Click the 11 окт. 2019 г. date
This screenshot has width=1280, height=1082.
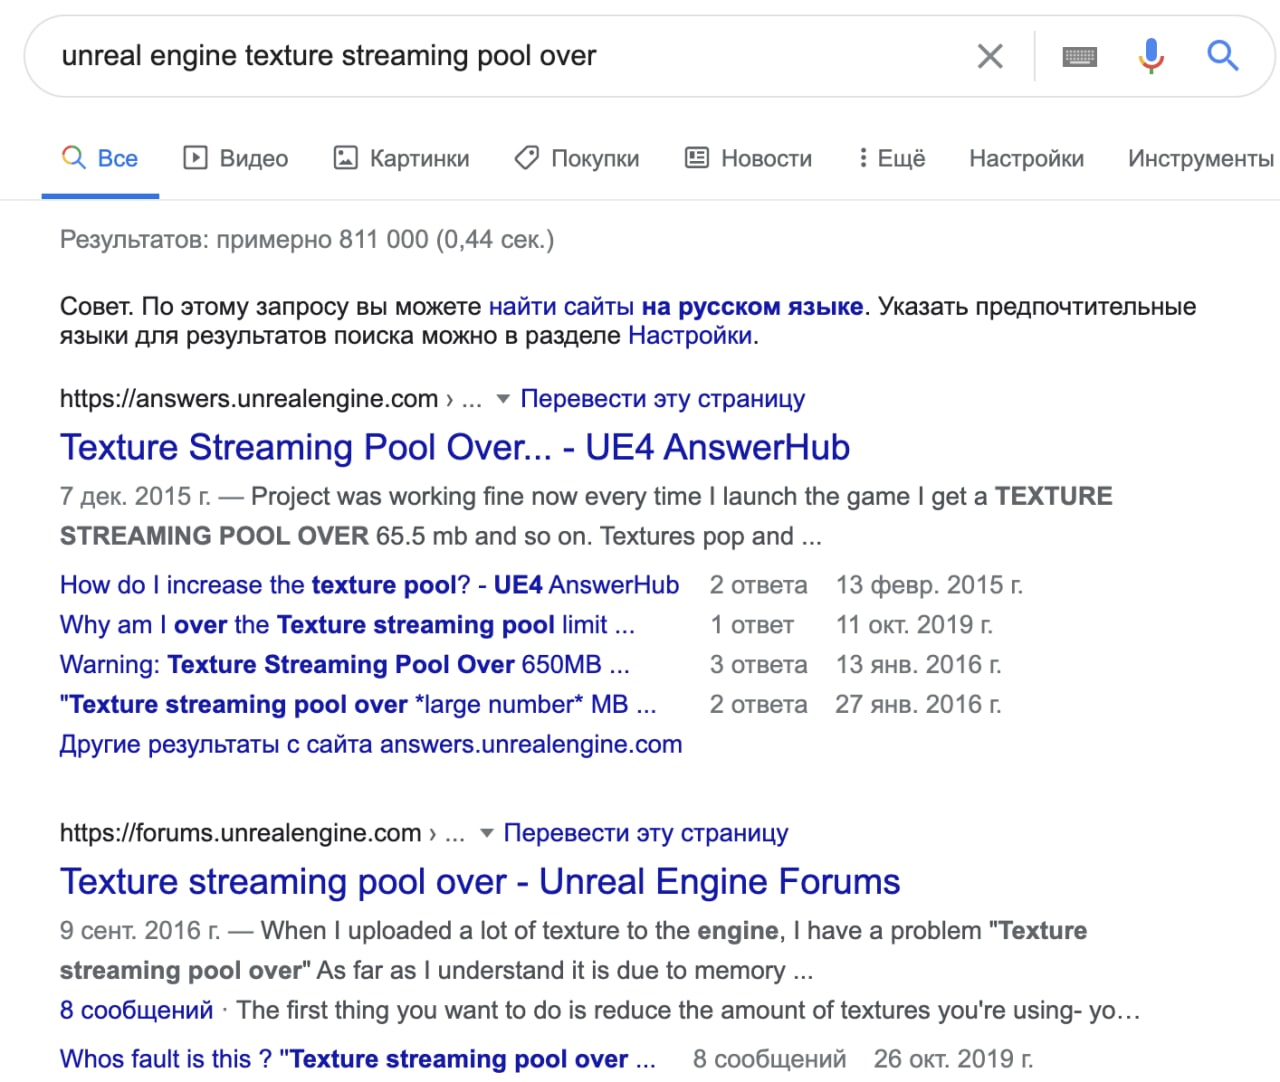click(914, 625)
